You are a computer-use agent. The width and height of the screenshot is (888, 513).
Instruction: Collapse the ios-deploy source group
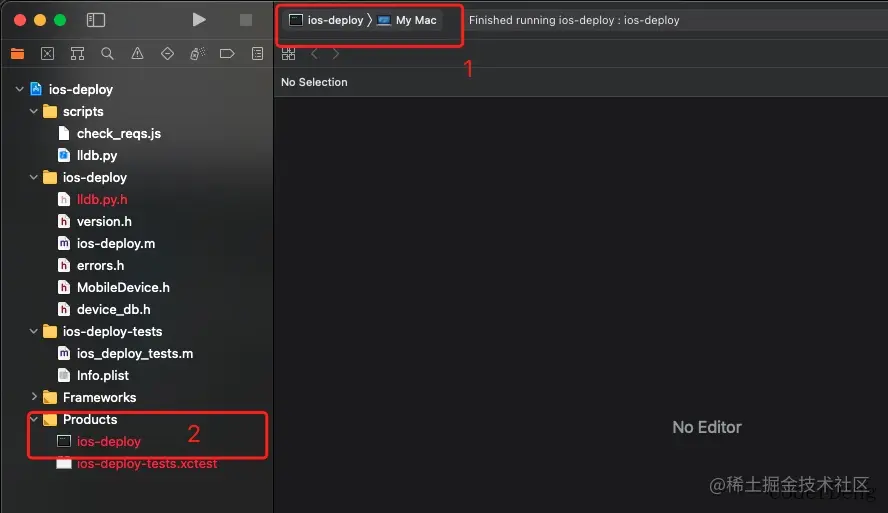point(34,177)
